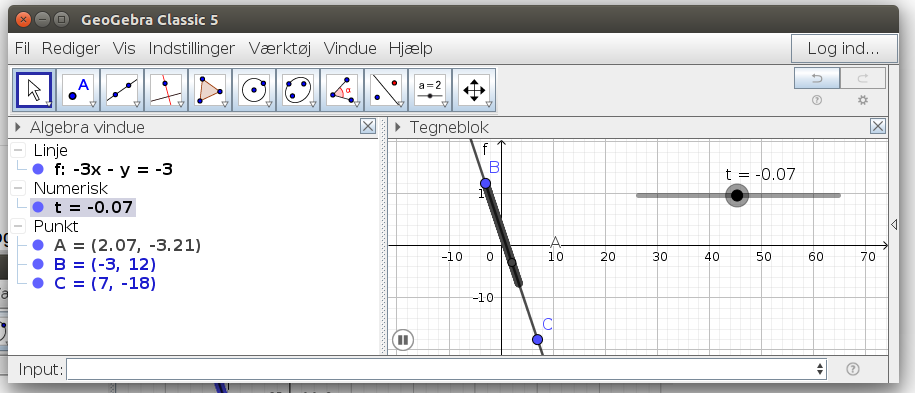Image resolution: width=915 pixels, height=393 pixels.
Task: Close the Algebra vindue panel
Action: pos(368,126)
